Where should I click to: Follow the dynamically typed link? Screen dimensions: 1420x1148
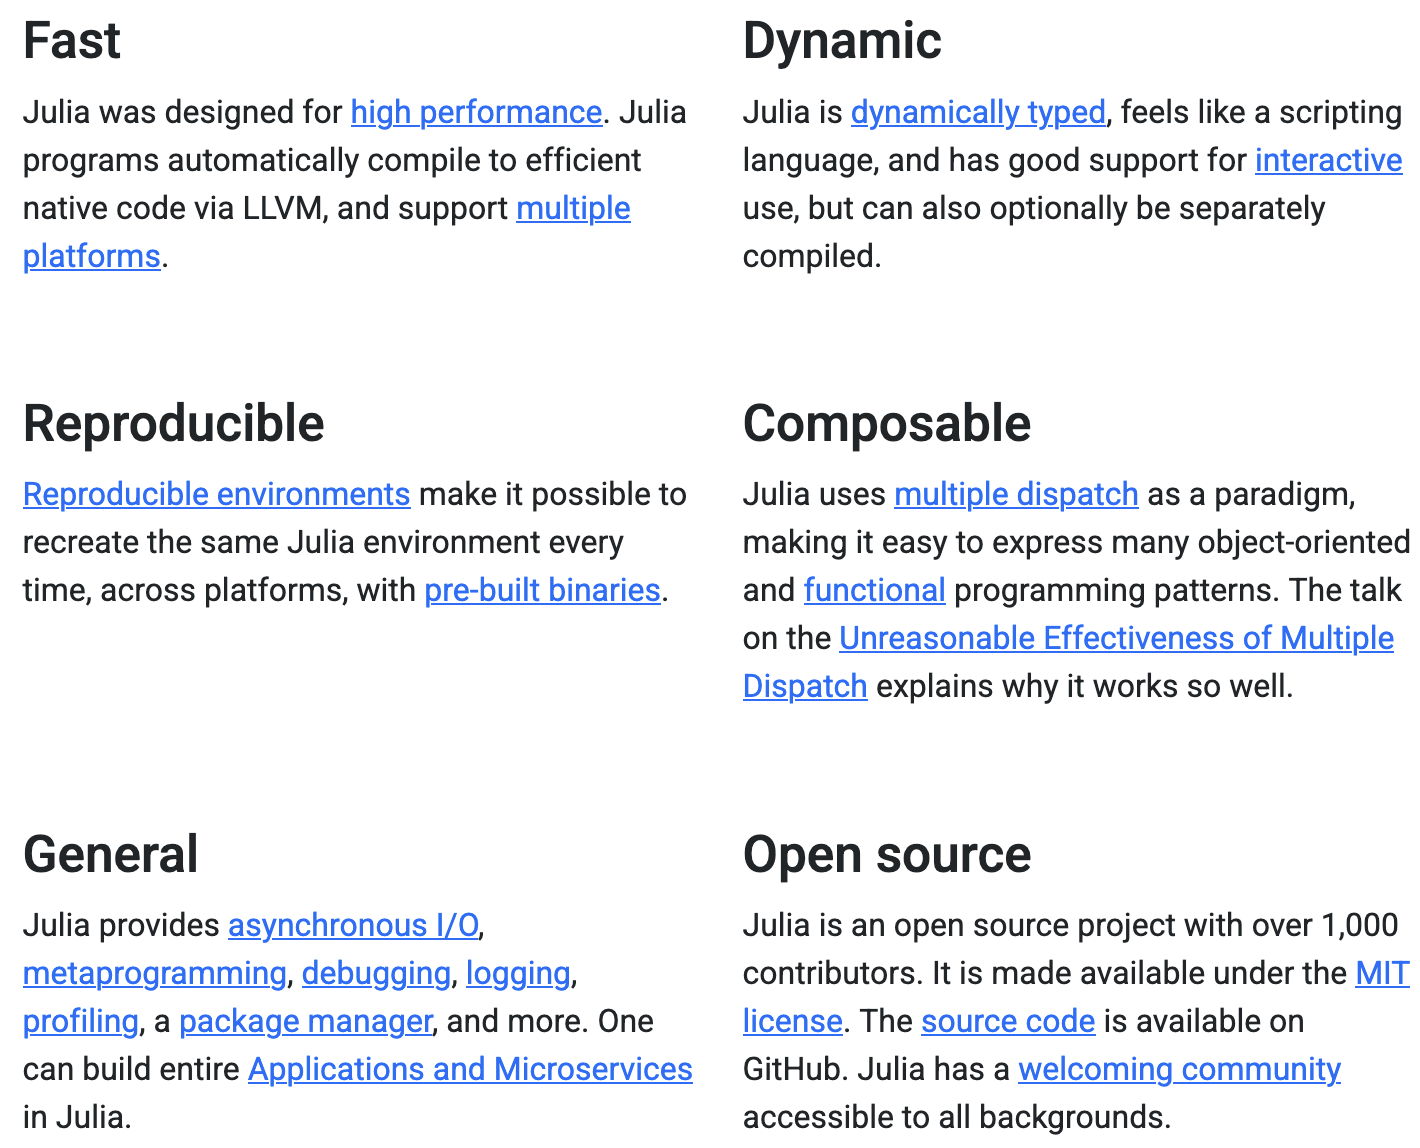coord(978,112)
